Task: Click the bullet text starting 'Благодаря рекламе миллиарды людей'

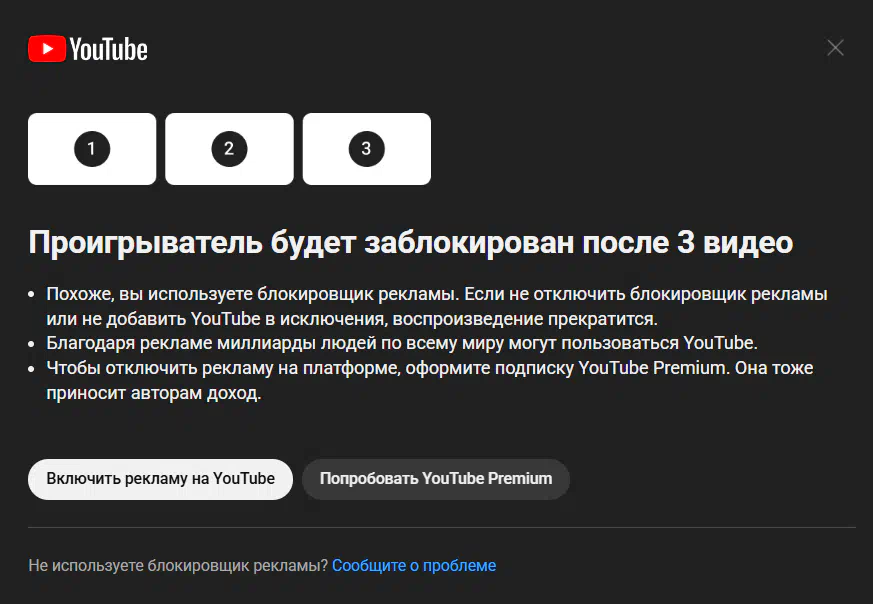Action: click(x=402, y=343)
